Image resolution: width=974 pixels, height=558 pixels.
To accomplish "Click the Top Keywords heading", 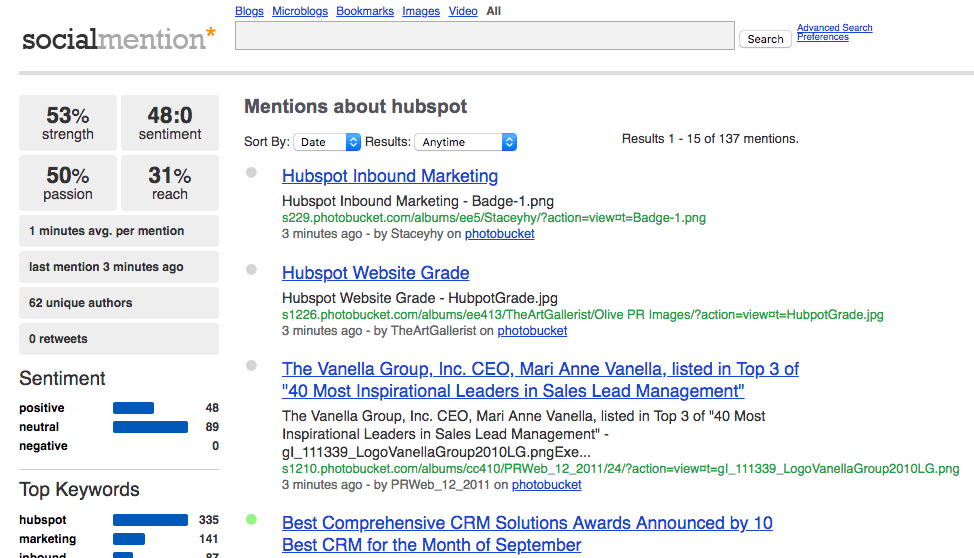I will [79, 490].
